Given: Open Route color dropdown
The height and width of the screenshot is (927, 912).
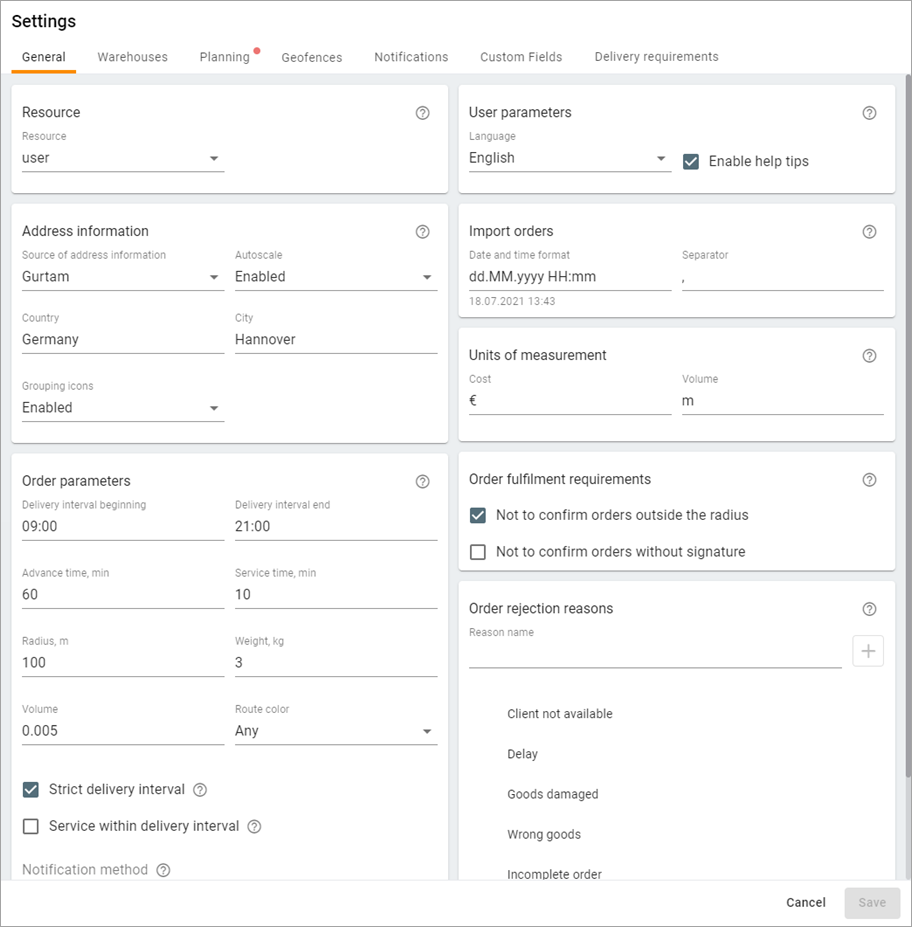Looking at the screenshot, I should (335, 731).
